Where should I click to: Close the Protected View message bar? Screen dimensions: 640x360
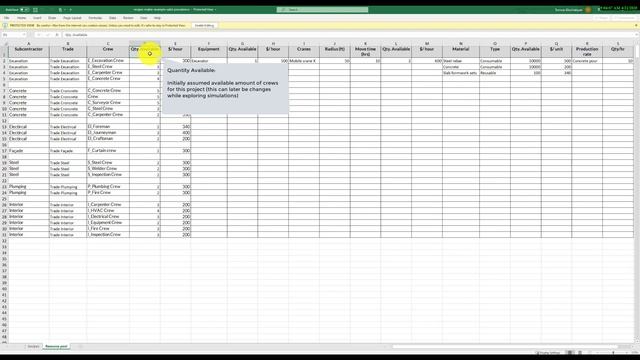pyautogui.click(x=636, y=25)
